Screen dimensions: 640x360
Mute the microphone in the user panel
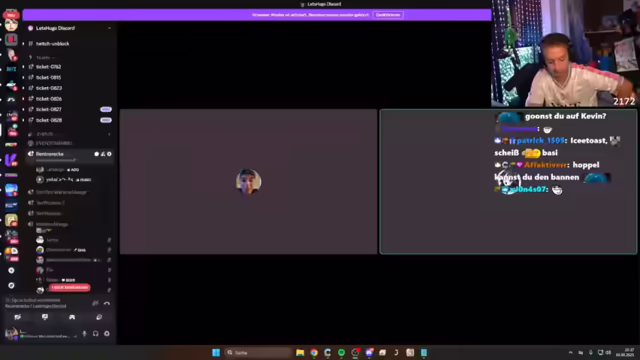tap(84, 333)
